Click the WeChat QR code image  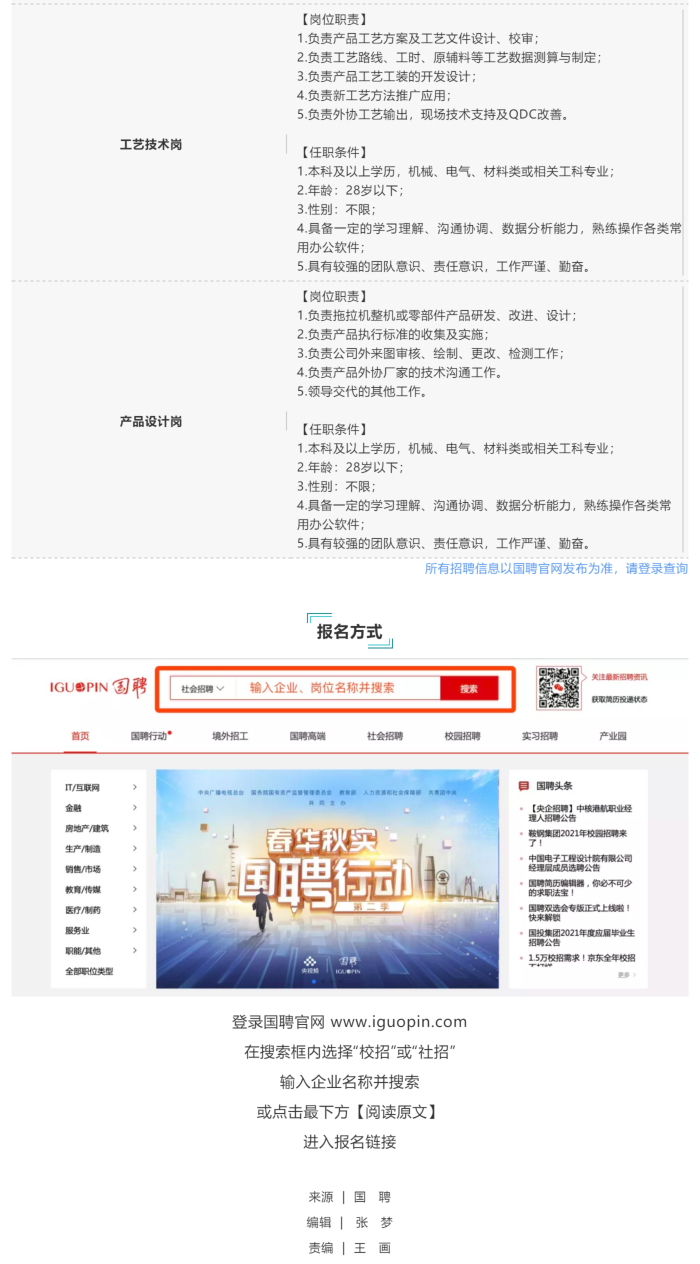[558, 688]
